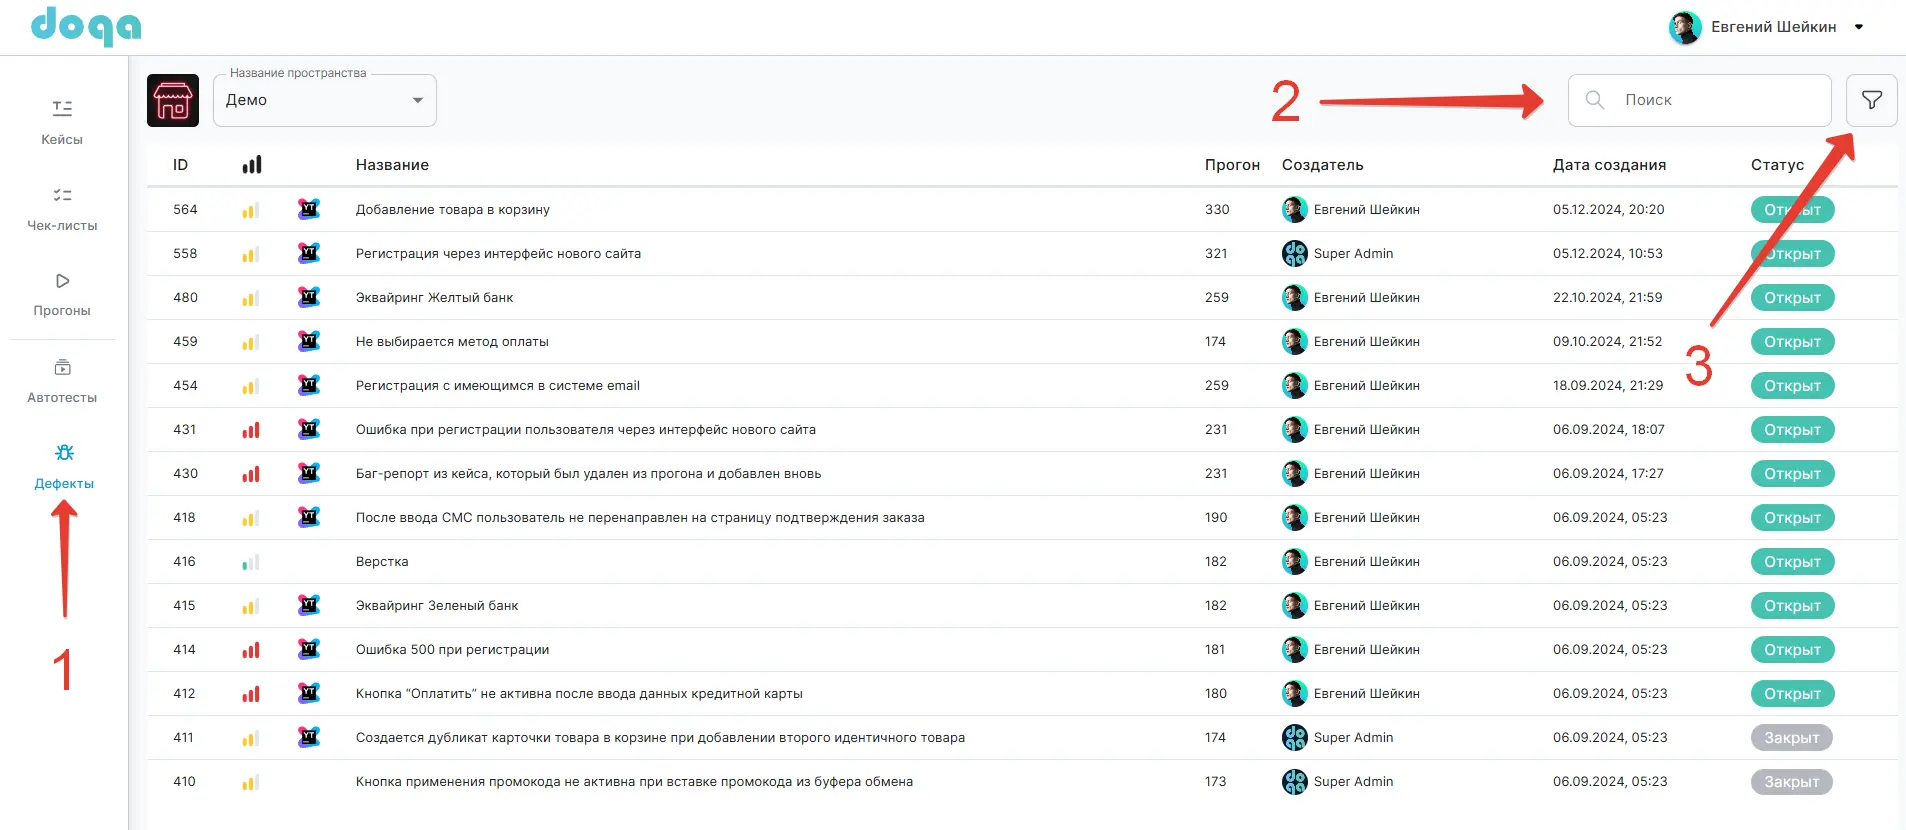Expand the Название пространства dropdown

click(x=417, y=100)
